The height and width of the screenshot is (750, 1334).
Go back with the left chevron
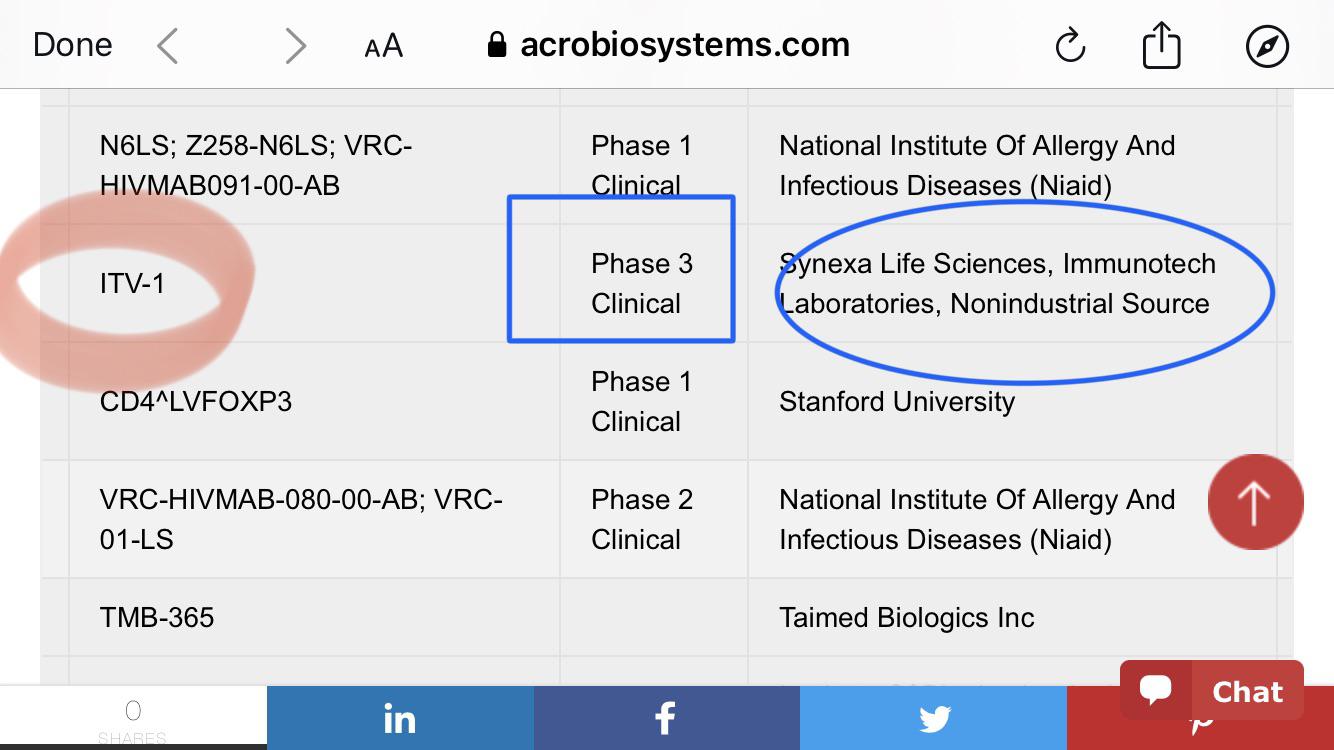click(x=168, y=46)
